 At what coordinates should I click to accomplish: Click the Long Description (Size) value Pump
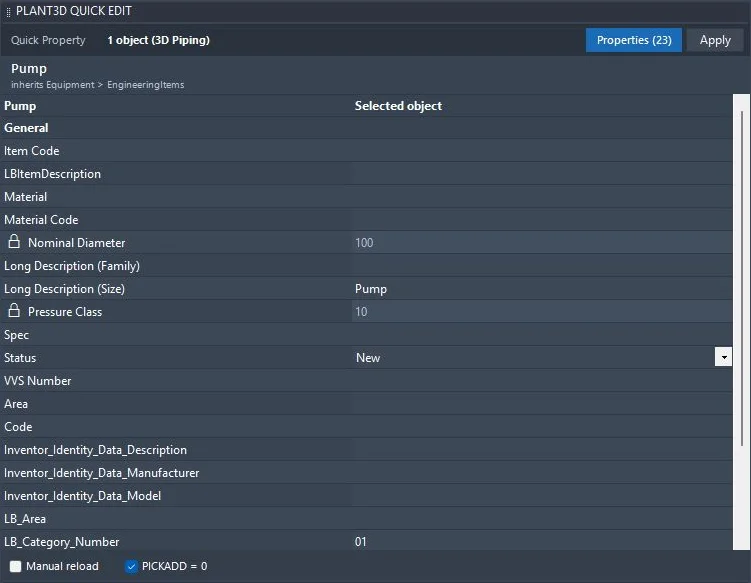(542, 289)
